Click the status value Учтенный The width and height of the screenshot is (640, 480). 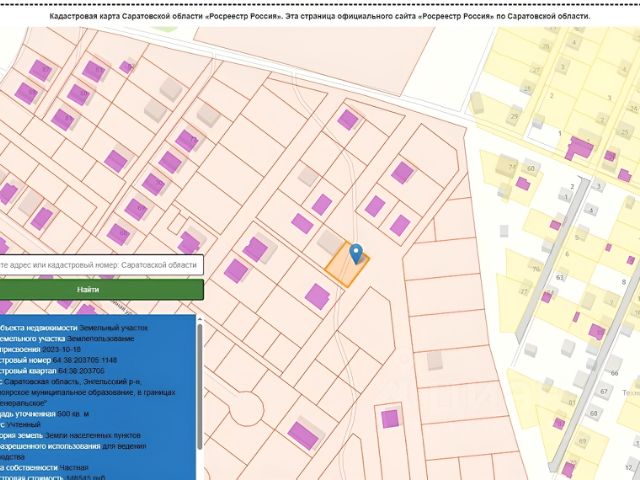(x=23, y=424)
